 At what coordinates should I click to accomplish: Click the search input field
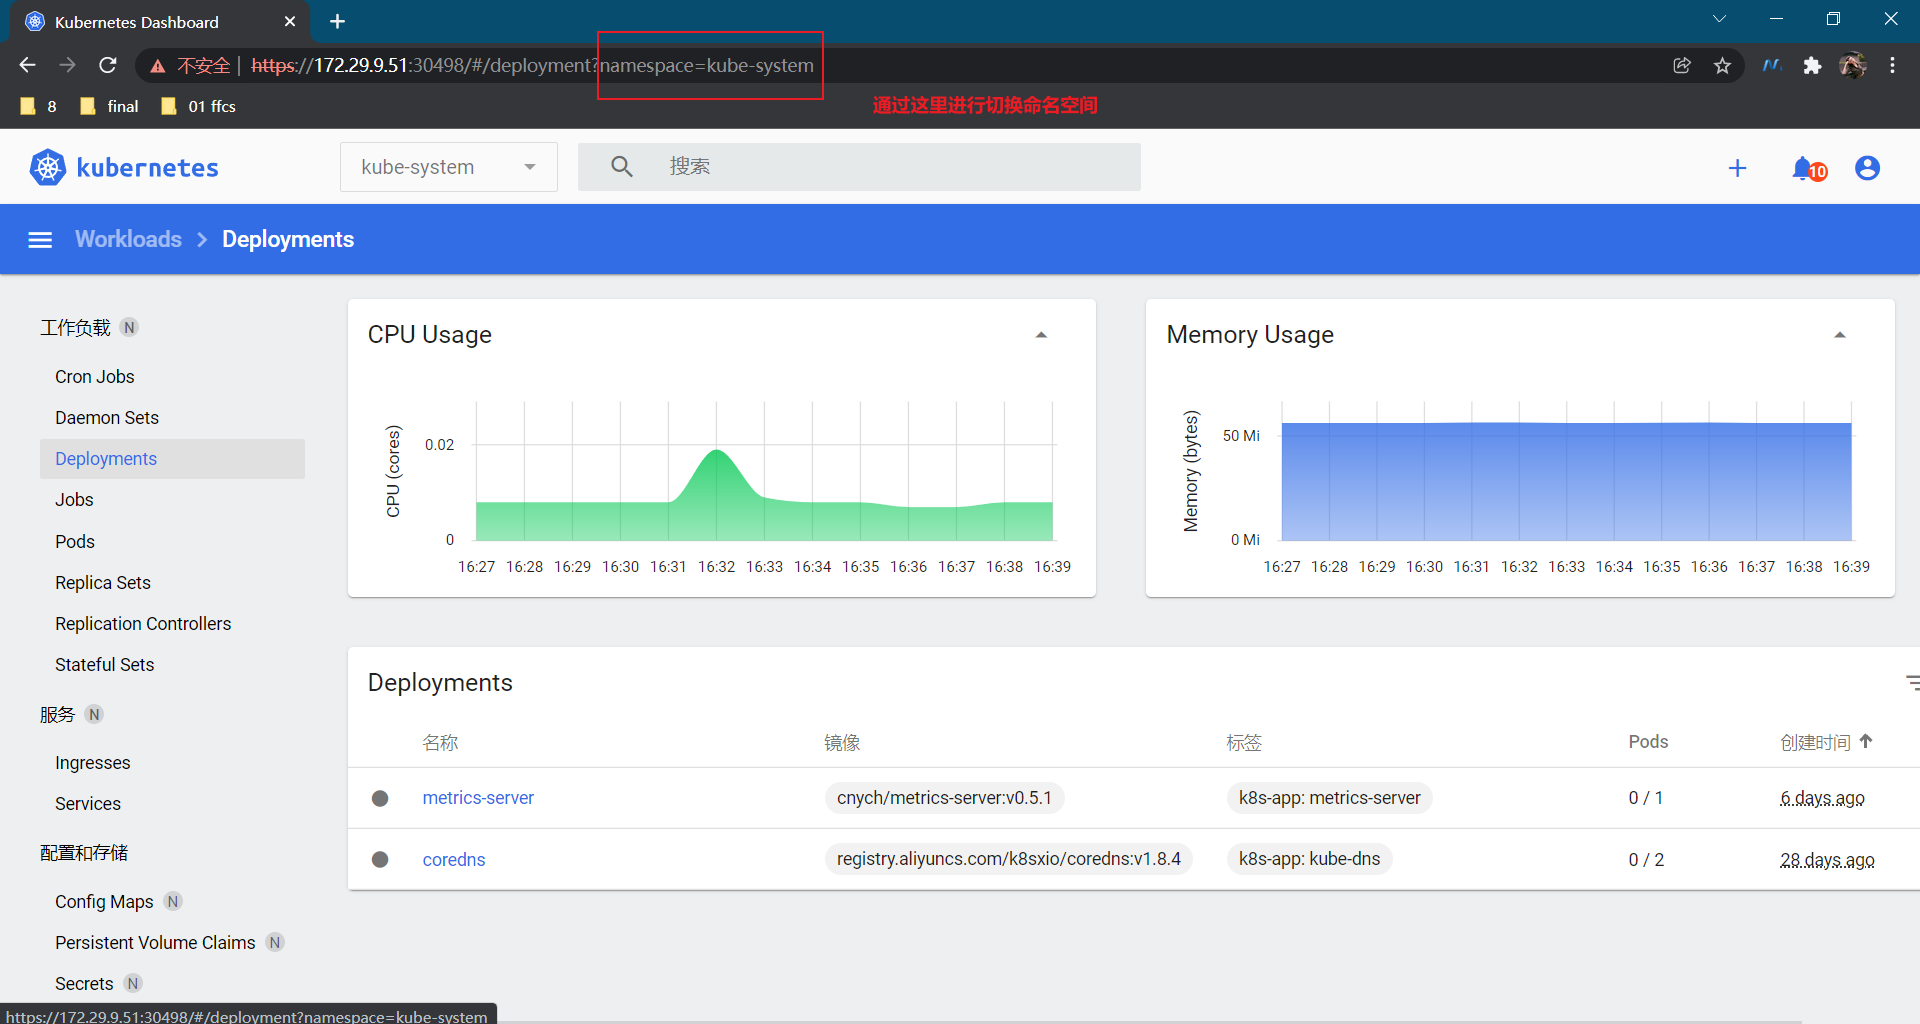click(859, 167)
